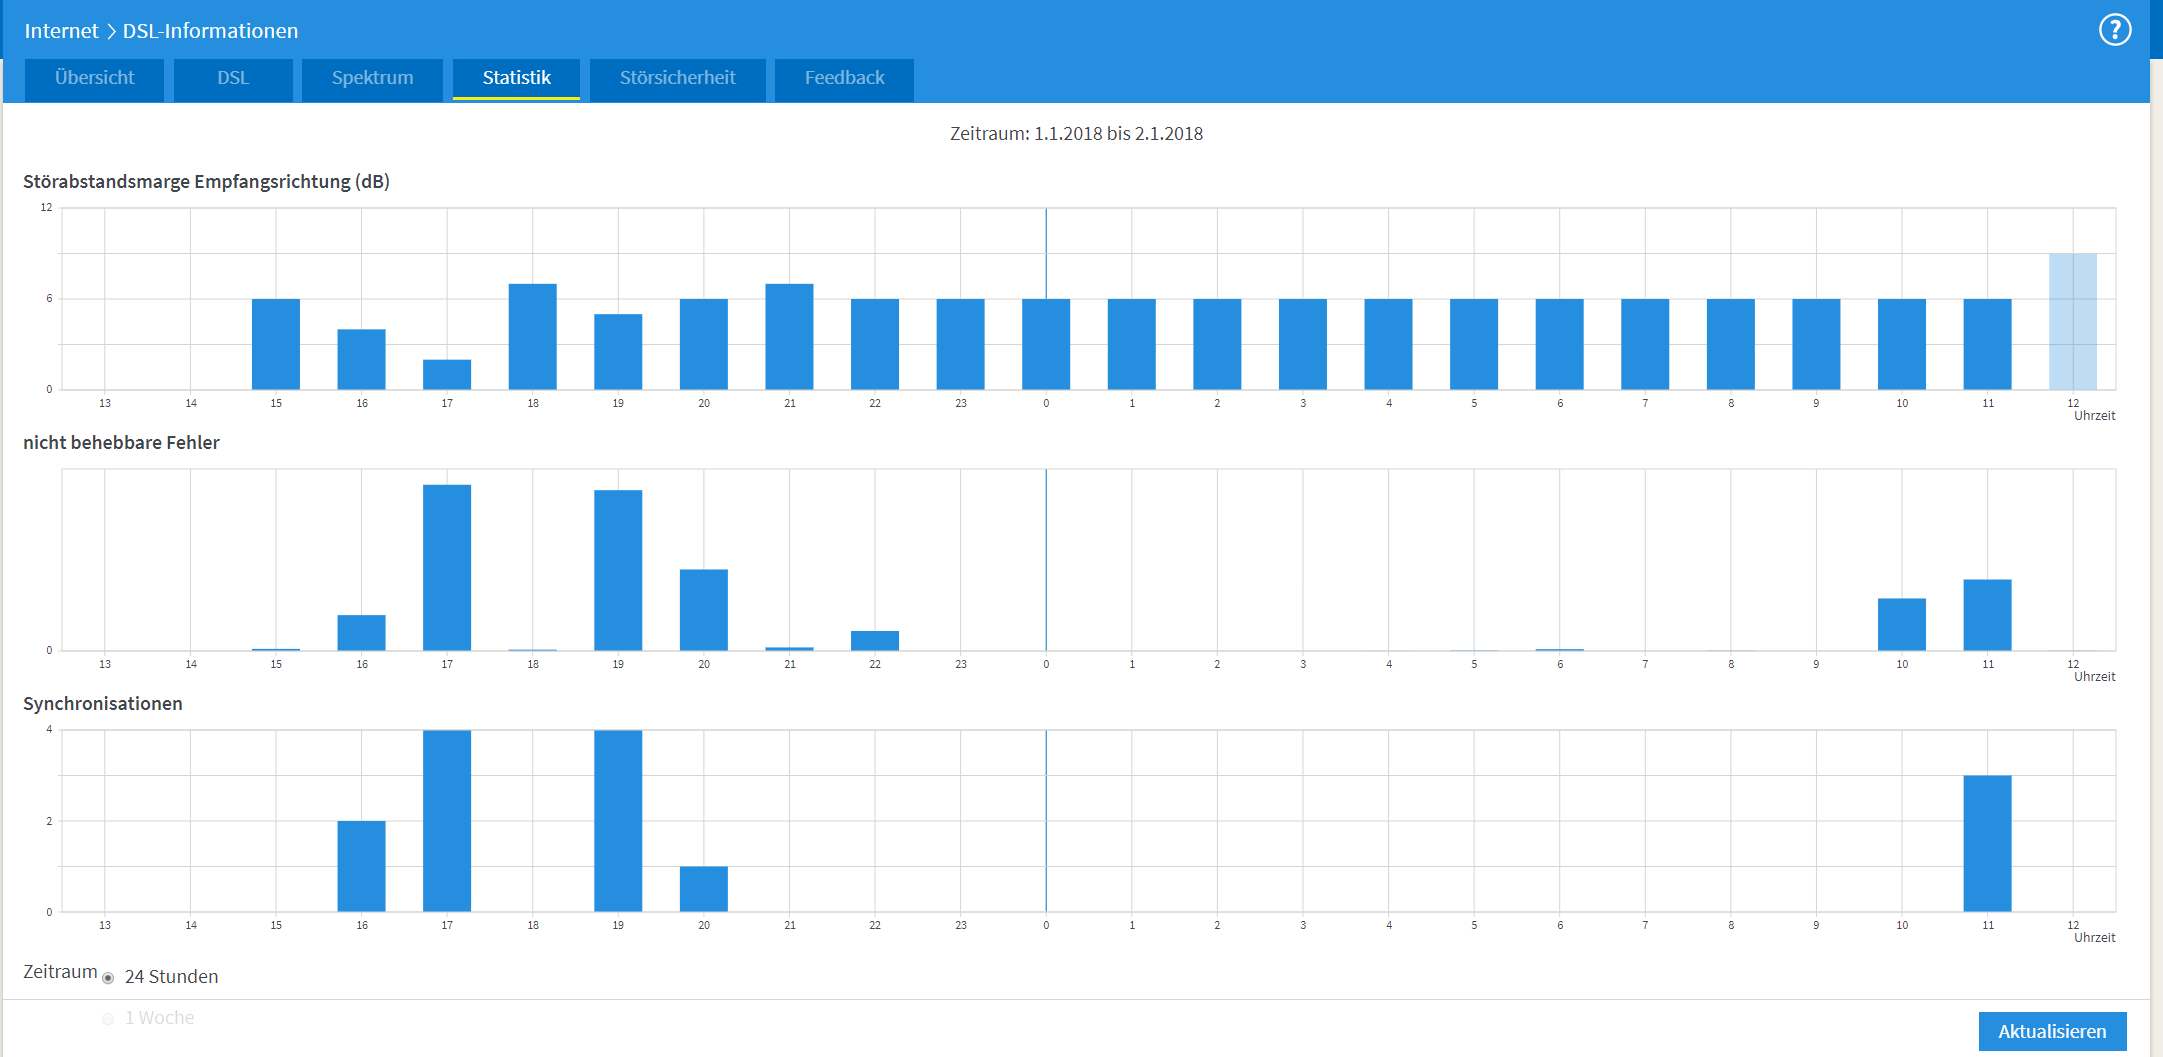This screenshot has height=1057, width=2163.
Task: Select the 24 Stunden radio button
Action: [108, 978]
